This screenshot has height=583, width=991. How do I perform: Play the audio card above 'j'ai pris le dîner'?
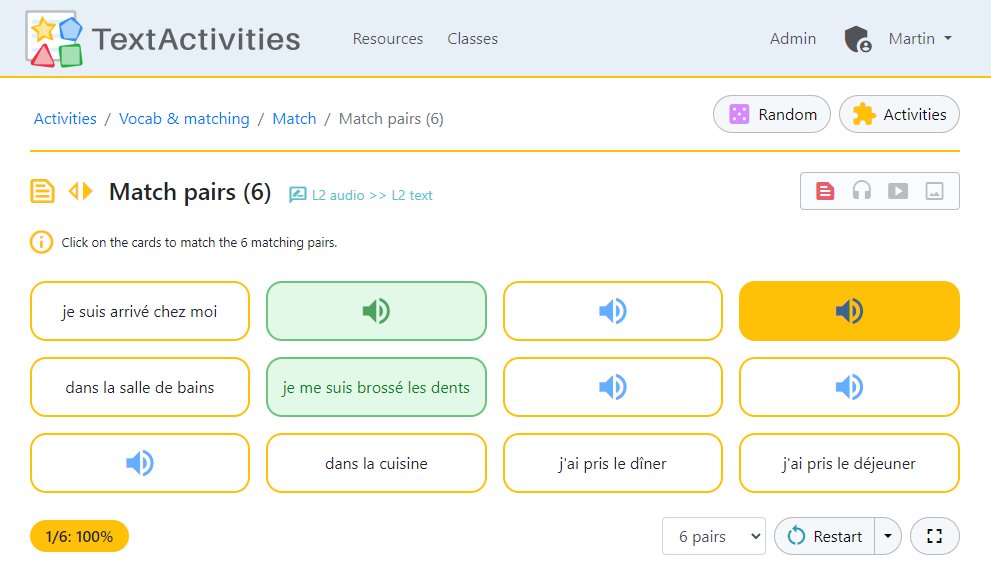[612, 387]
